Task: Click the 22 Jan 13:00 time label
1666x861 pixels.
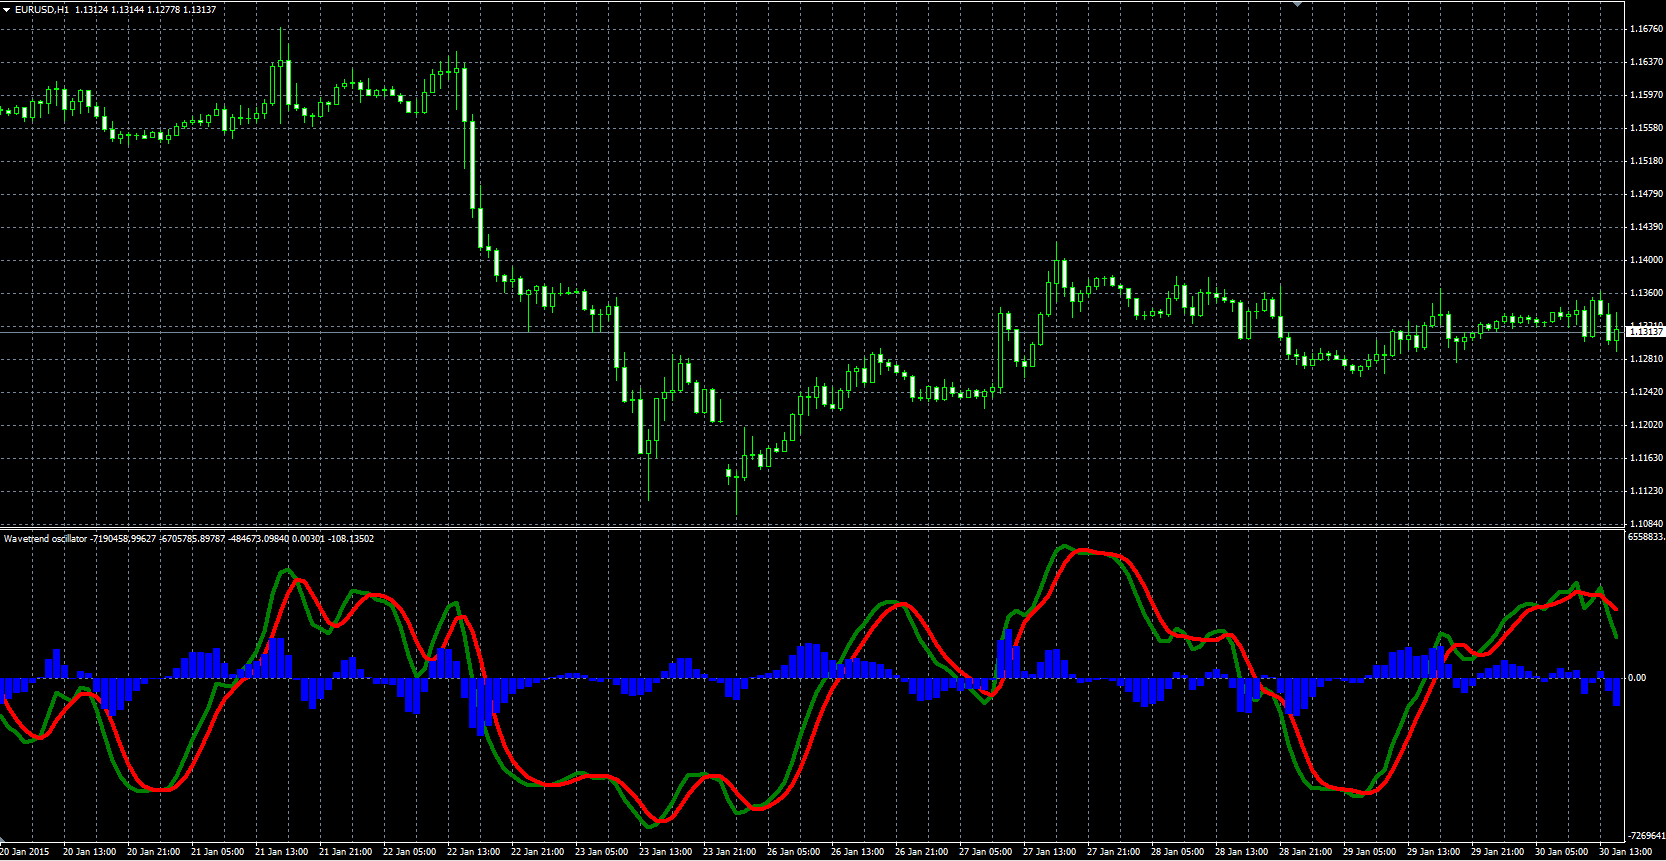Action: [473, 852]
